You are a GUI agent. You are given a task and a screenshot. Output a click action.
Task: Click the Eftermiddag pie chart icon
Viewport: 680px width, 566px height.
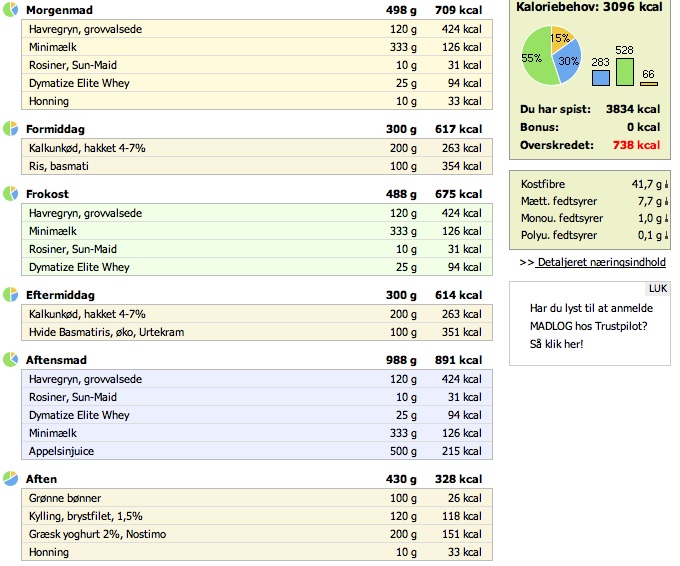(x=10, y=294)
